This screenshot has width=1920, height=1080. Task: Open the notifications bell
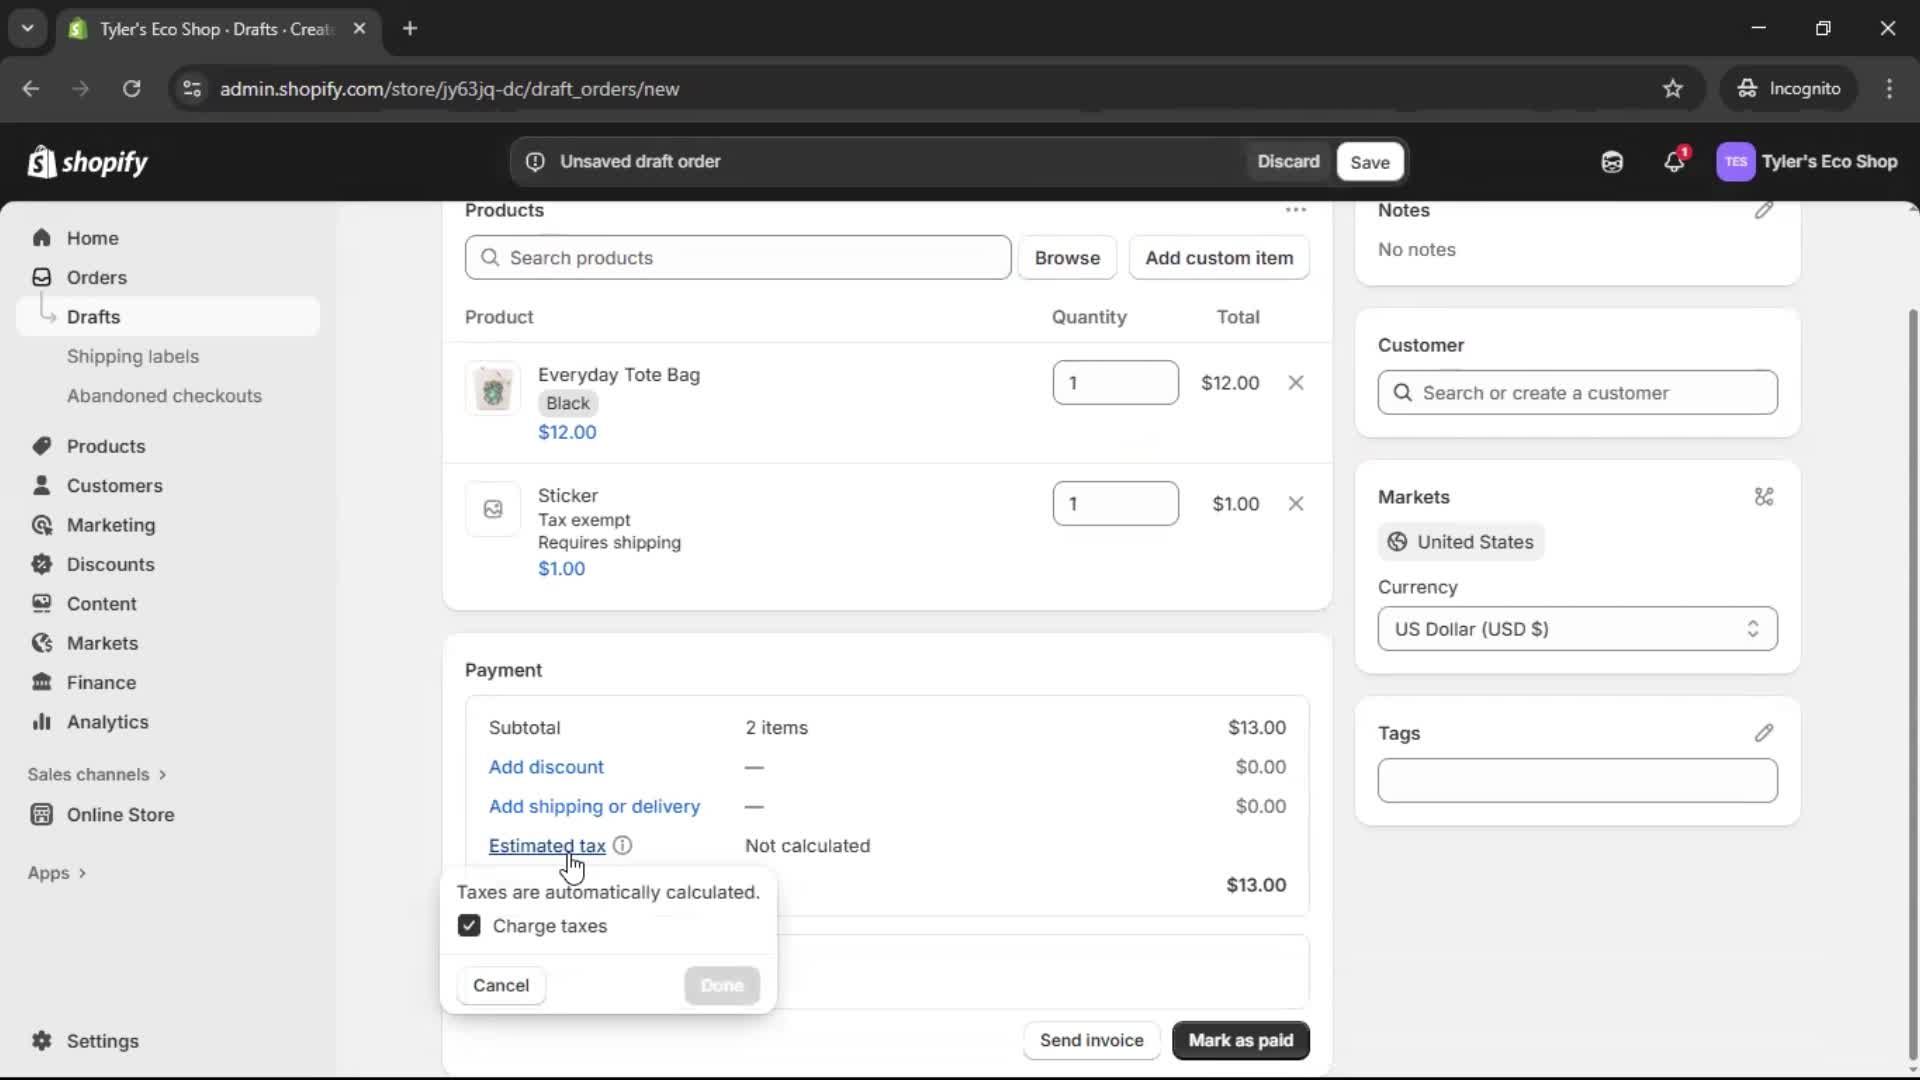[x=1675, y=161]
